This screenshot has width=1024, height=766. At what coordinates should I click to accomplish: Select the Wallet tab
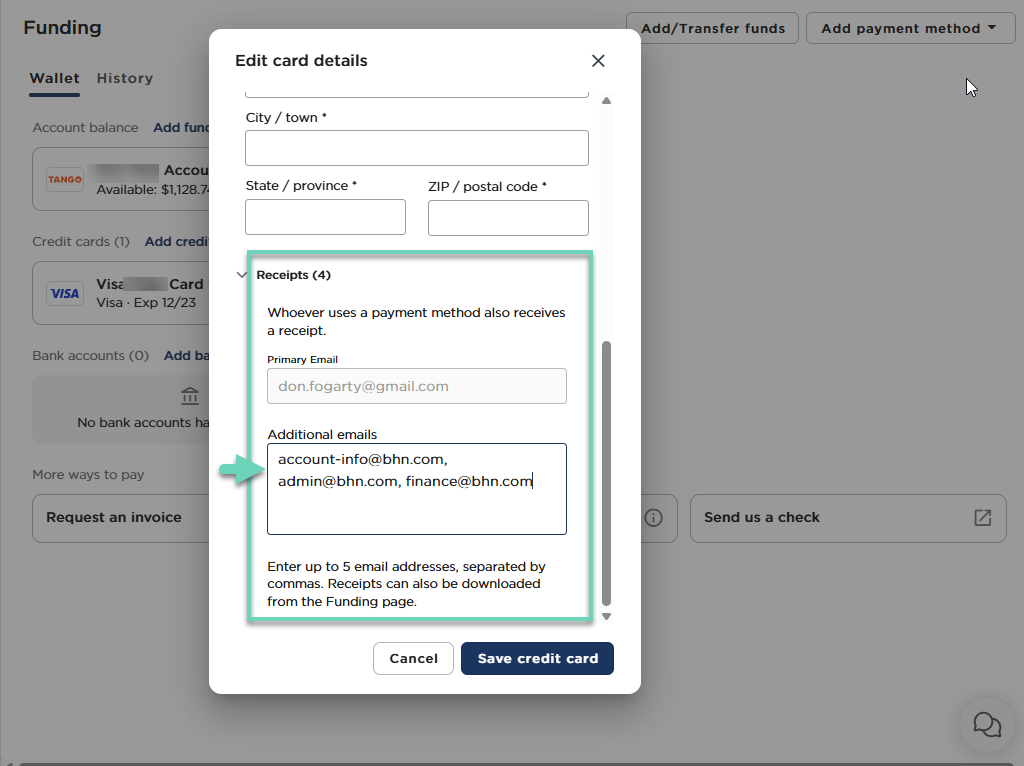pyautogui.click(x=54, y=78)
